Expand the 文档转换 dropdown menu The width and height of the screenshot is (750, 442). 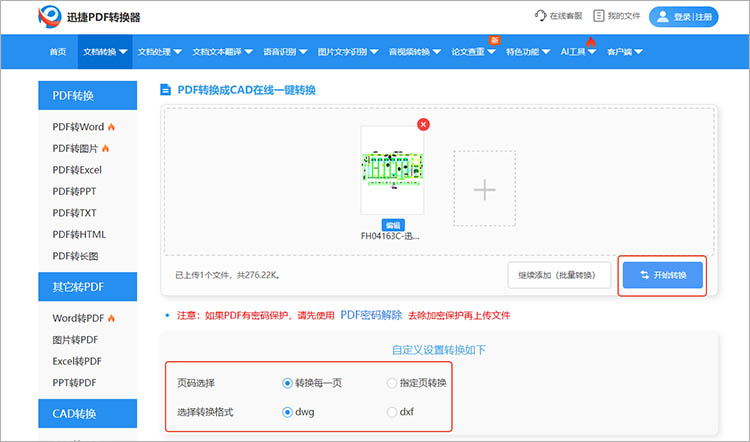[105, 52]
